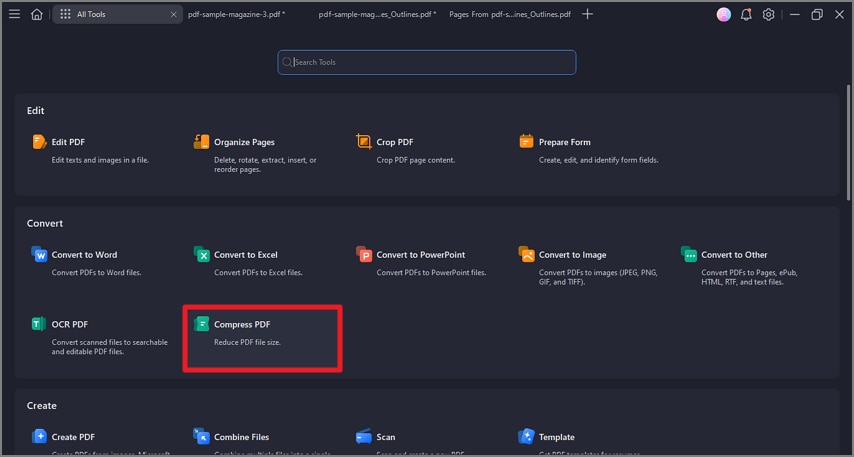Go to the Home screen icon
Screen dimensions: 854x457
coord(37,15)
